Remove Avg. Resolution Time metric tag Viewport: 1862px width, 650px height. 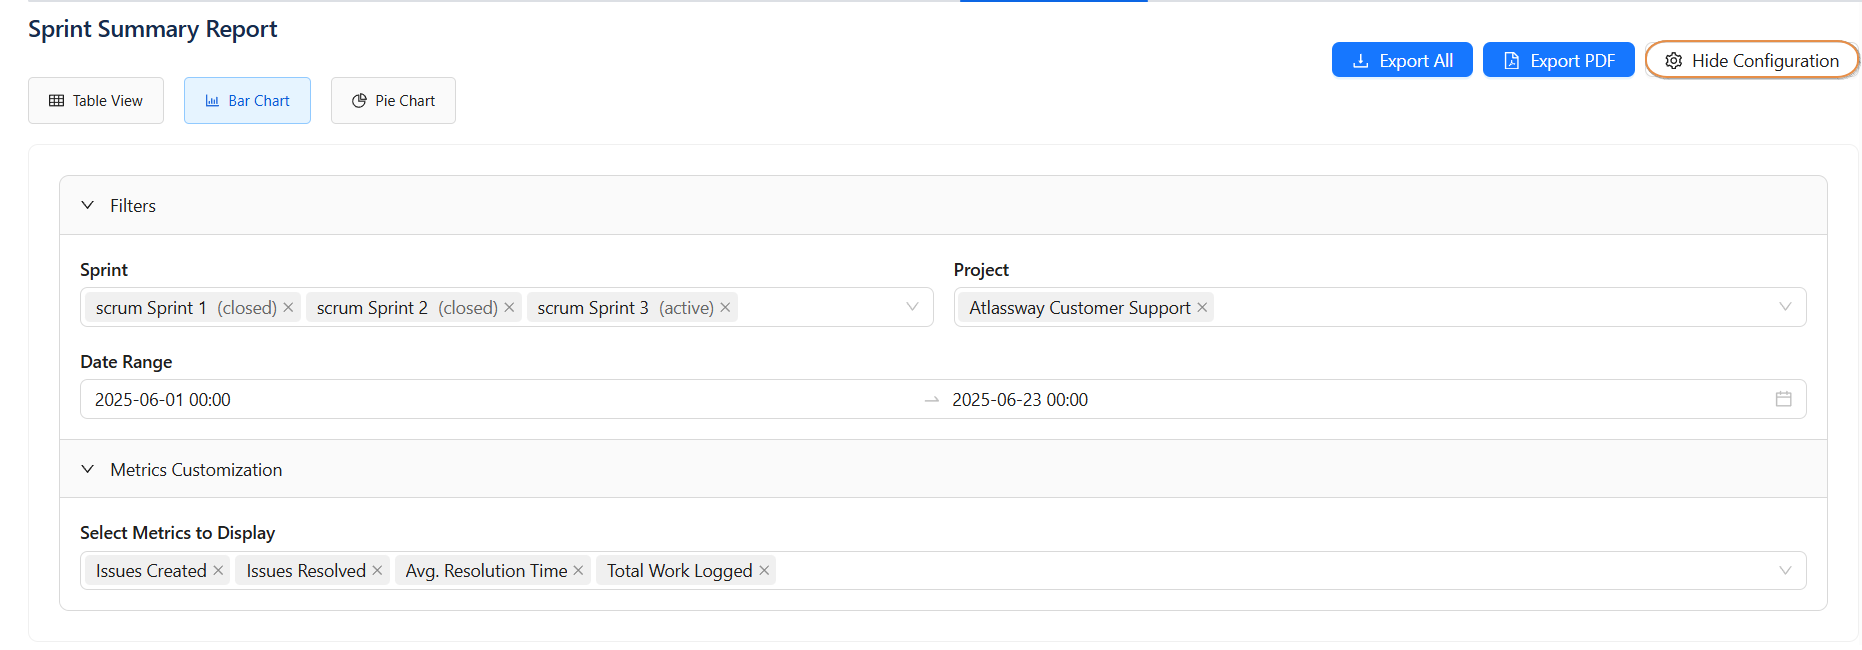578,571
